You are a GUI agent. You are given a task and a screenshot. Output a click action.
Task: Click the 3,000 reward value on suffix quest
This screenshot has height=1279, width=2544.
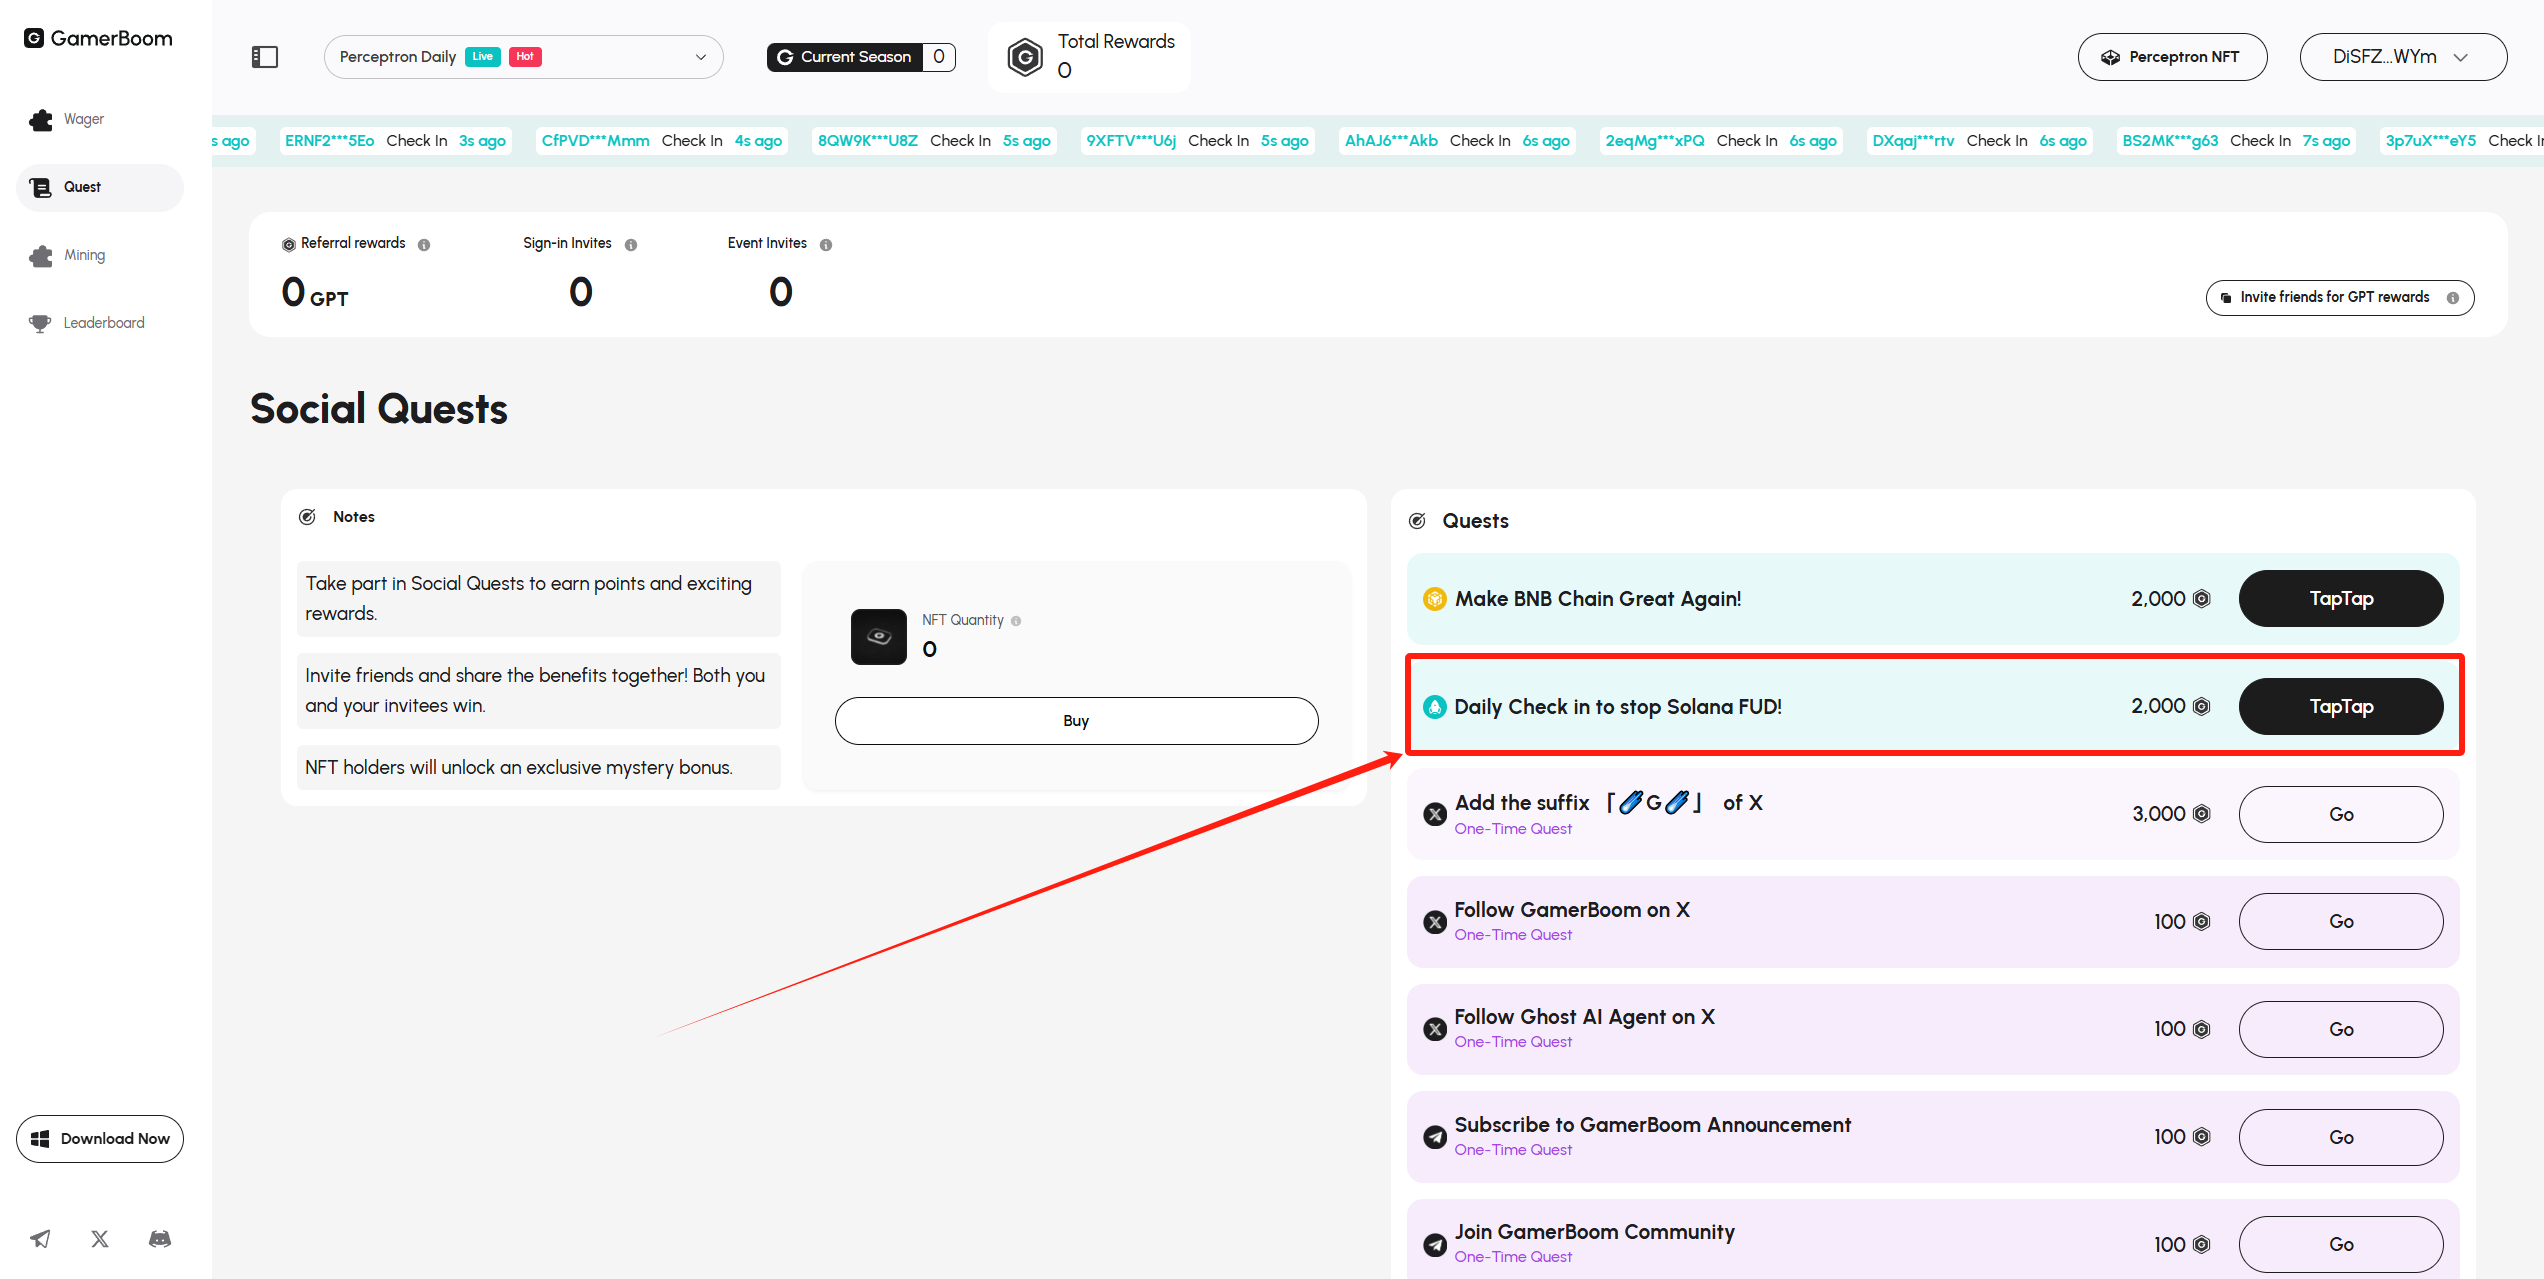[x=2159, y=814]
